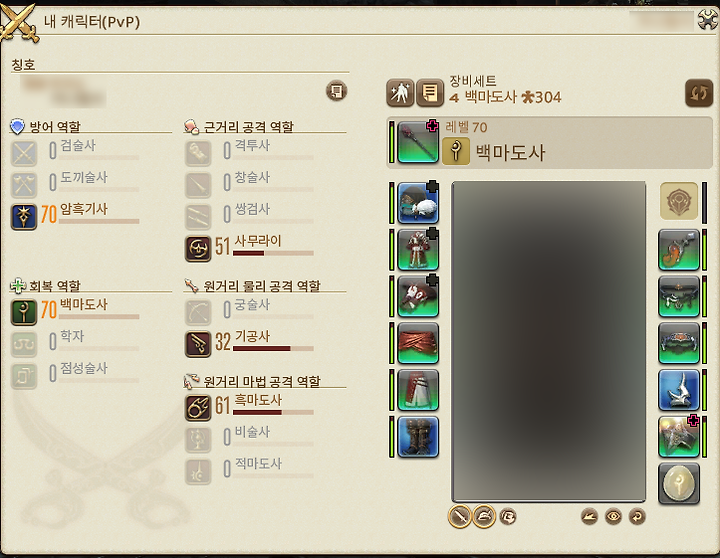The width and height of the screenshot is (720, 558).
Task: Click the Samurai (사무라이) job icon
Action: pos(198,249)
